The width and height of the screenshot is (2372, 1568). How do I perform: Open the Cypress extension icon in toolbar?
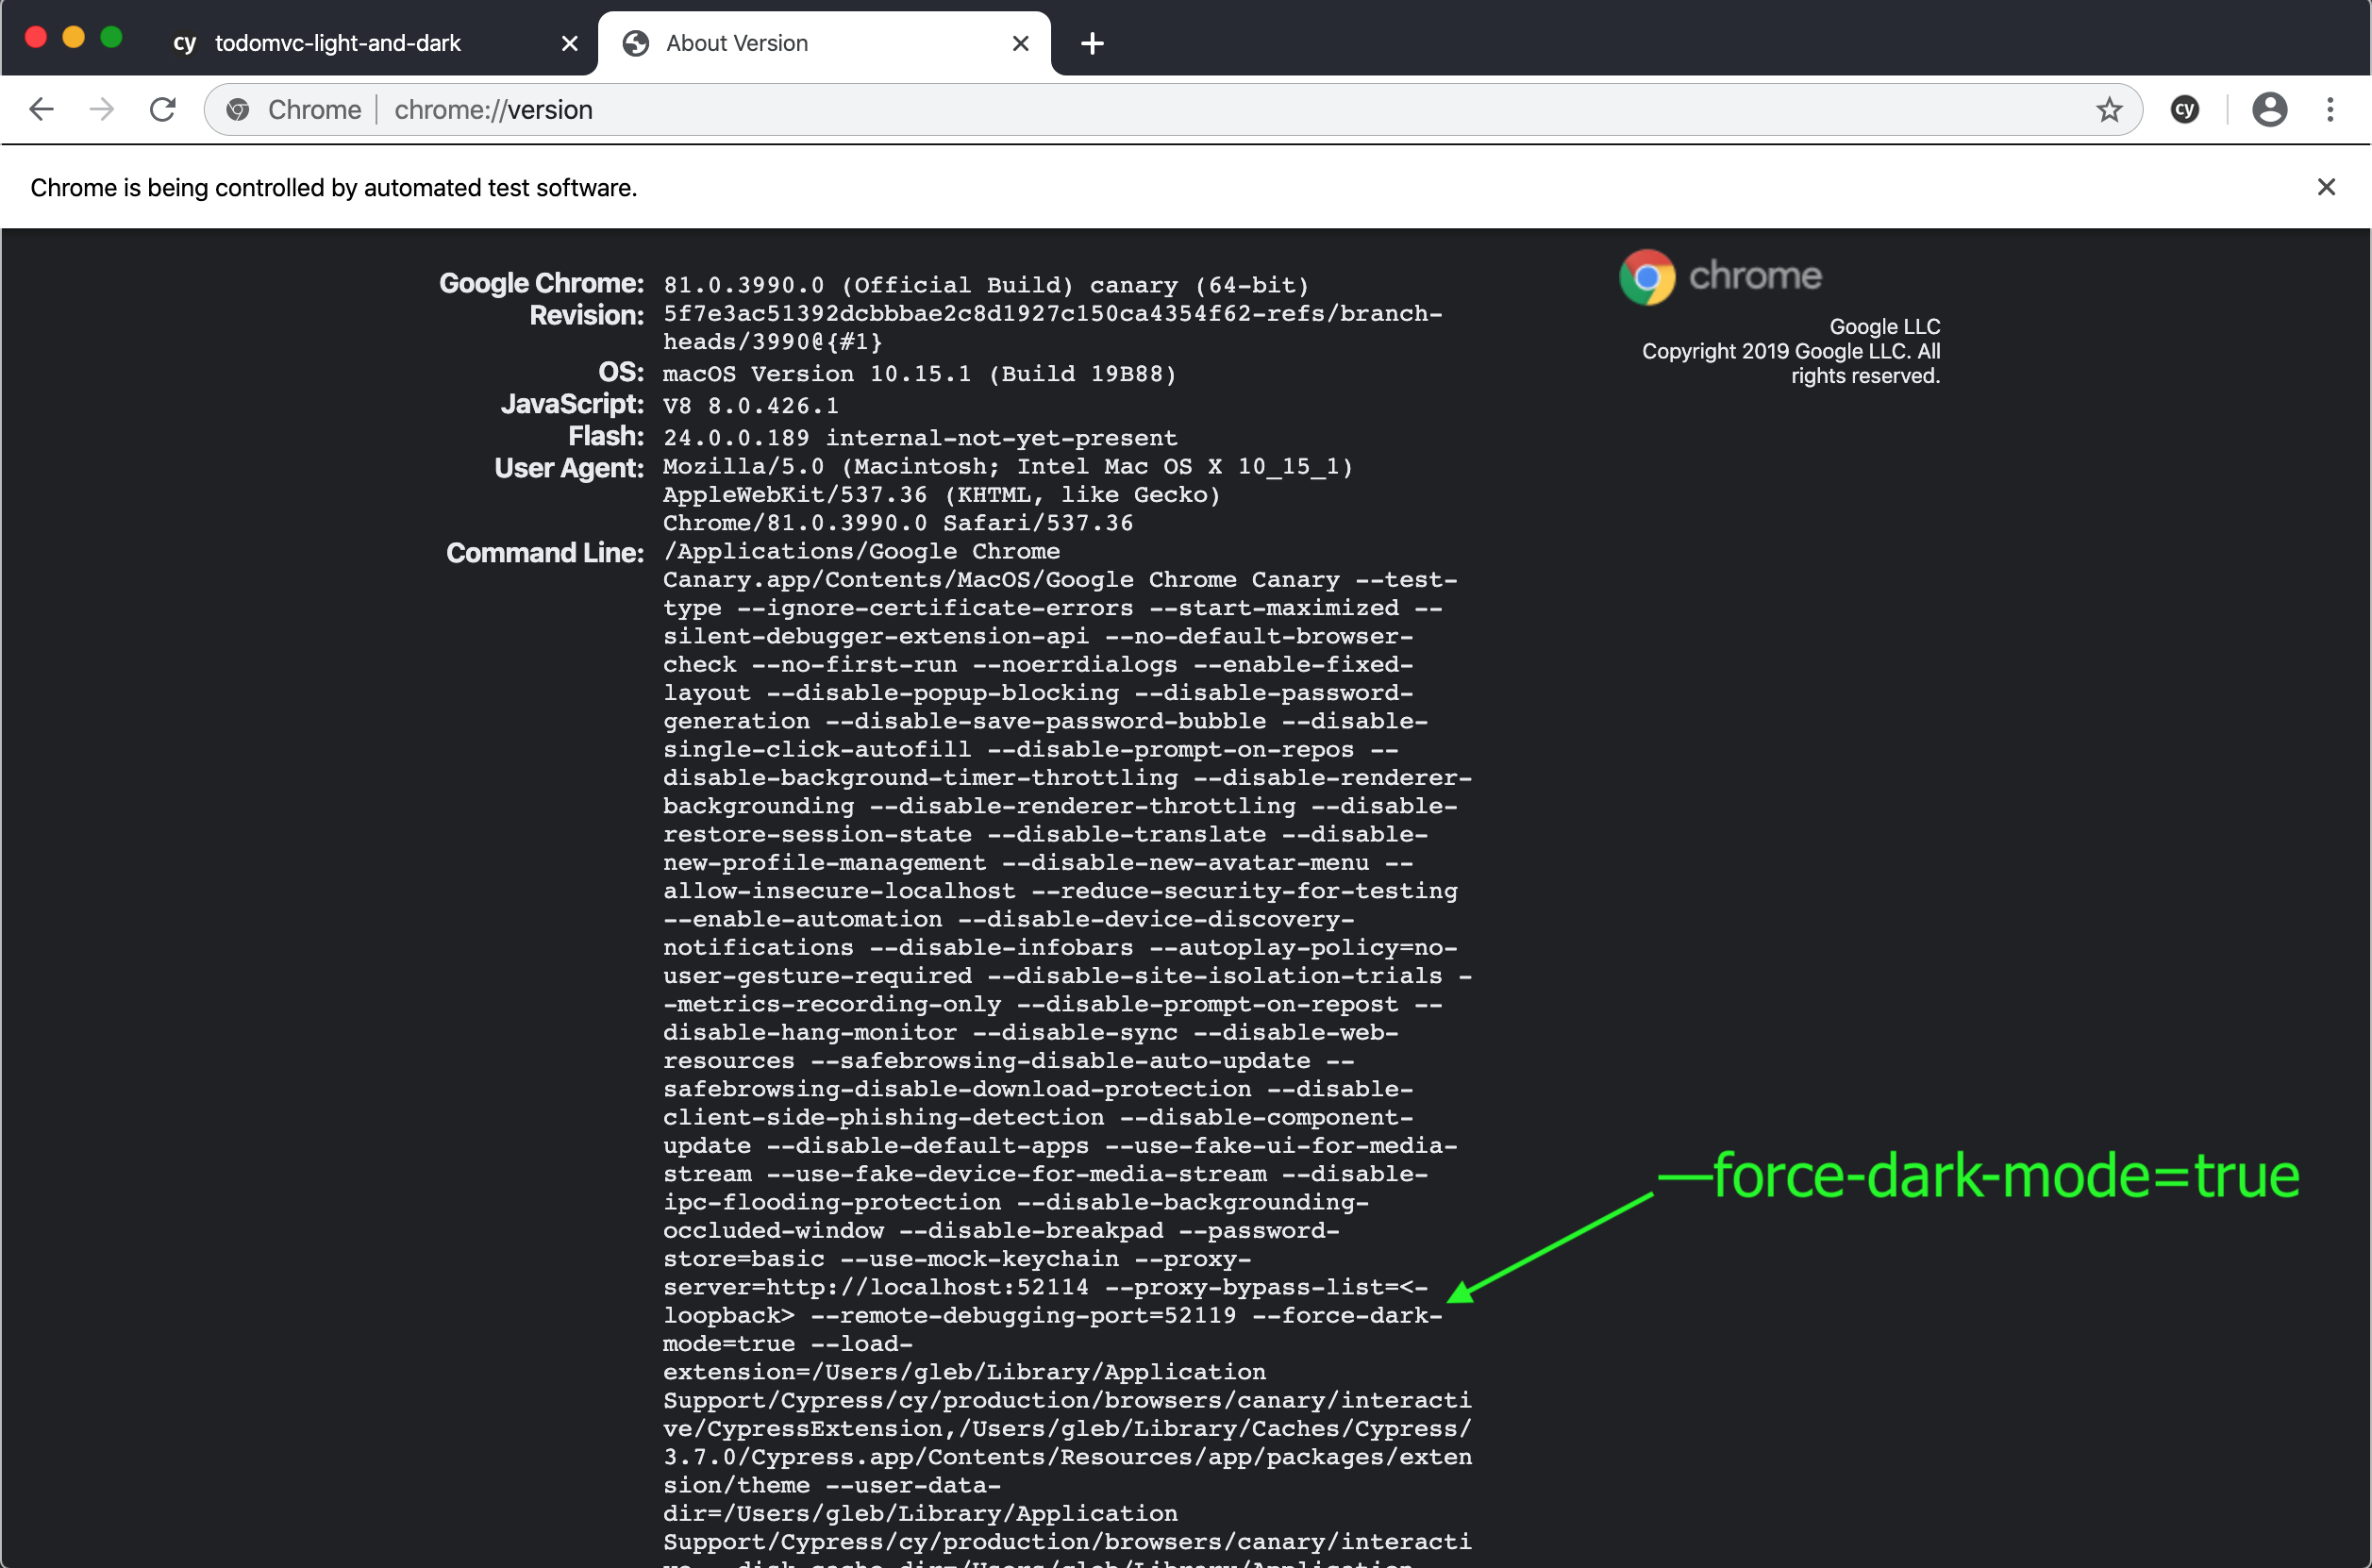pos(2185,109)
